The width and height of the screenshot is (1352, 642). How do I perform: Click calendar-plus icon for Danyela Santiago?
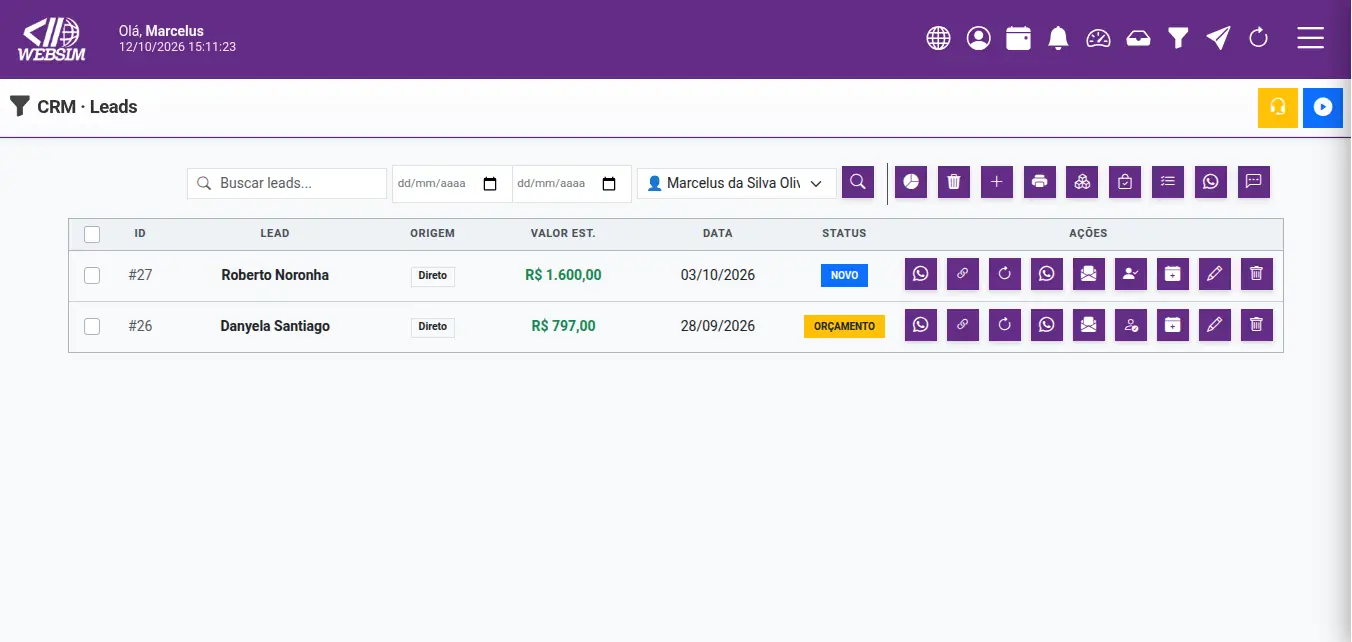(1173, 325)
